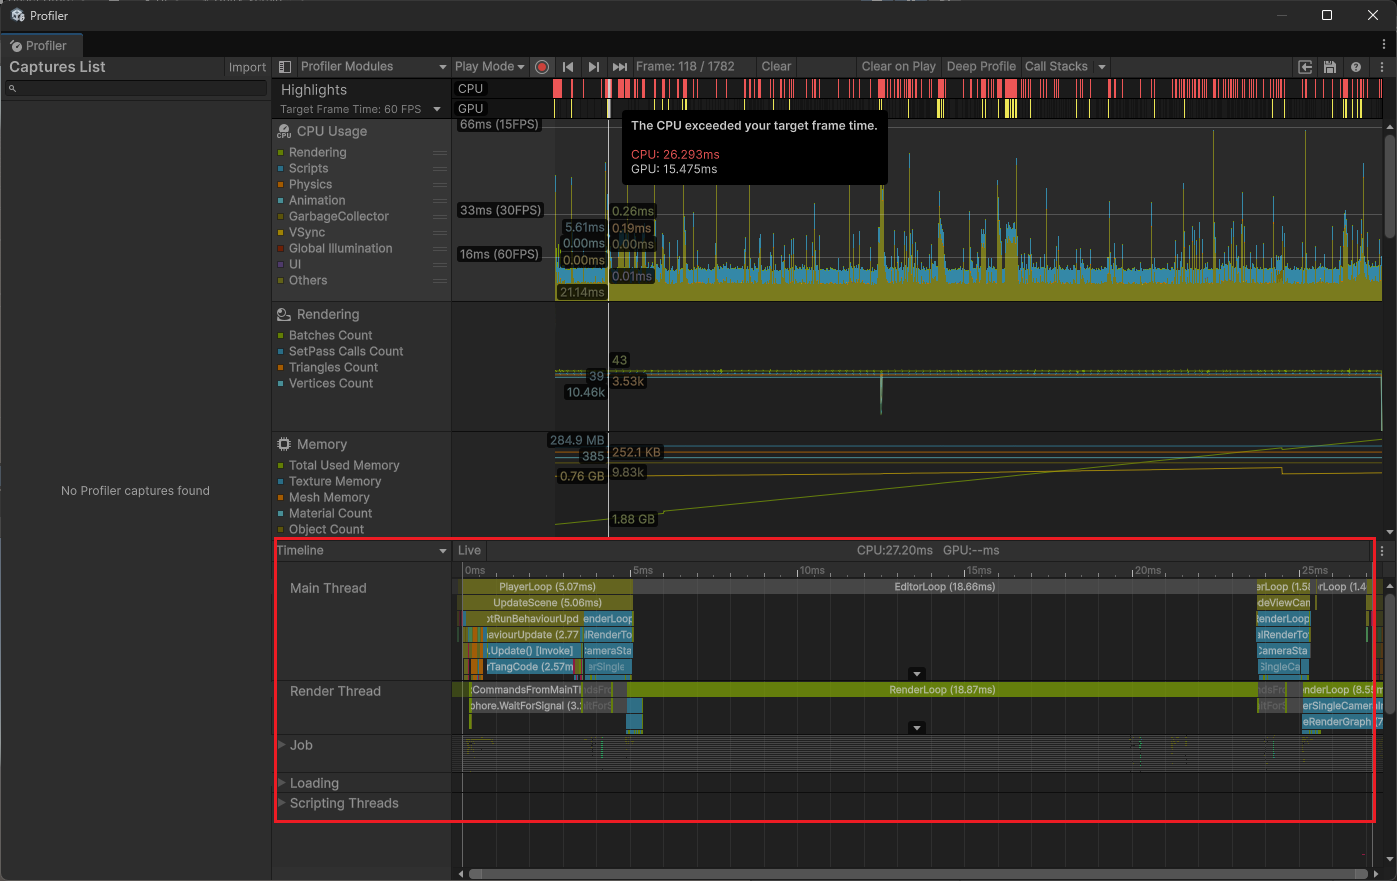Image resolution: width=1397 pixels, height=881 pixels.
Task: Open the Play Mode target dropdown
Action: click(x=489, y=67)
